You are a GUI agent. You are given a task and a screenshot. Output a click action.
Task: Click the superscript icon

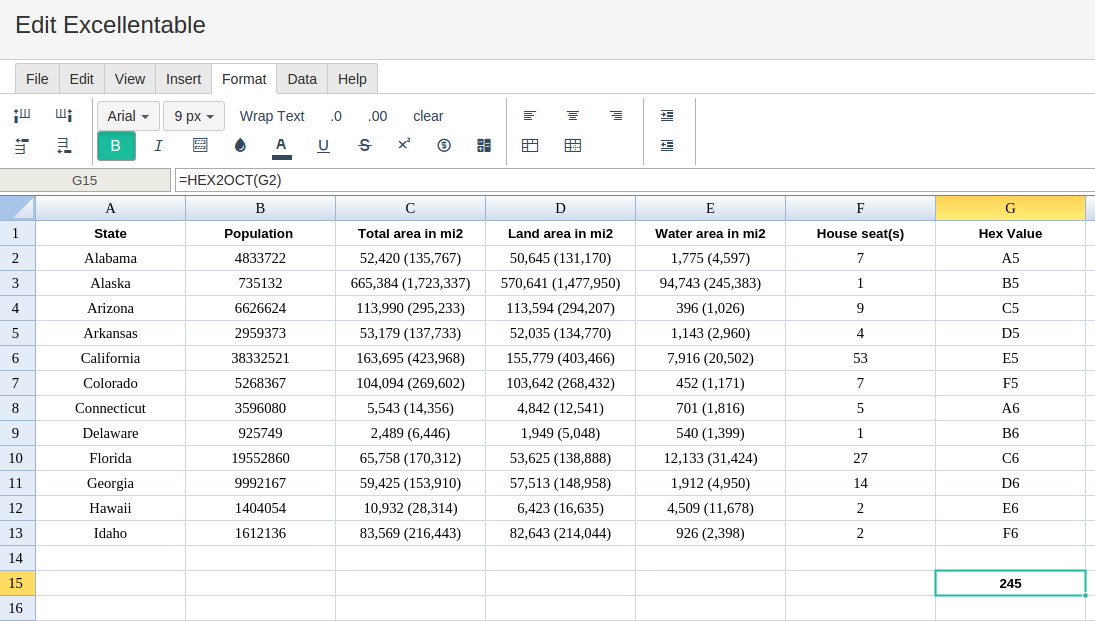[404, 145]
